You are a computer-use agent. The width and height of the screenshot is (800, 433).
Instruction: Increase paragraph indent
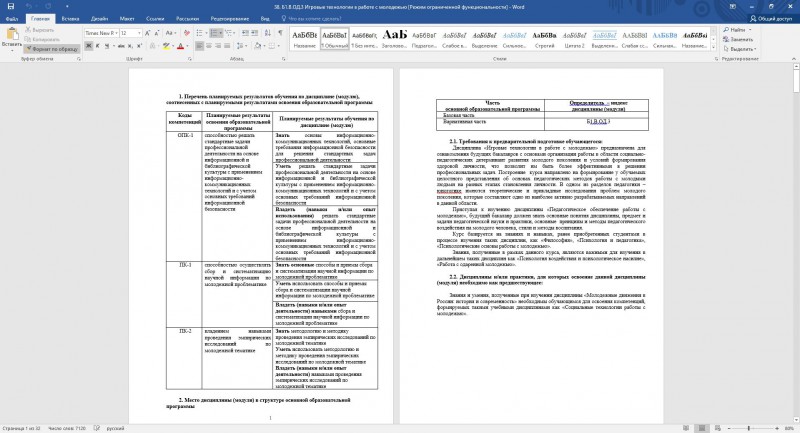pyautogui.click(x=255, y=33)
